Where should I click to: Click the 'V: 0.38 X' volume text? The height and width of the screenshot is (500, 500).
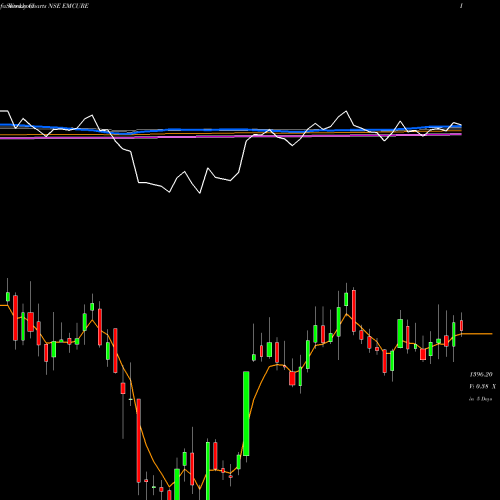coord(482,387)
